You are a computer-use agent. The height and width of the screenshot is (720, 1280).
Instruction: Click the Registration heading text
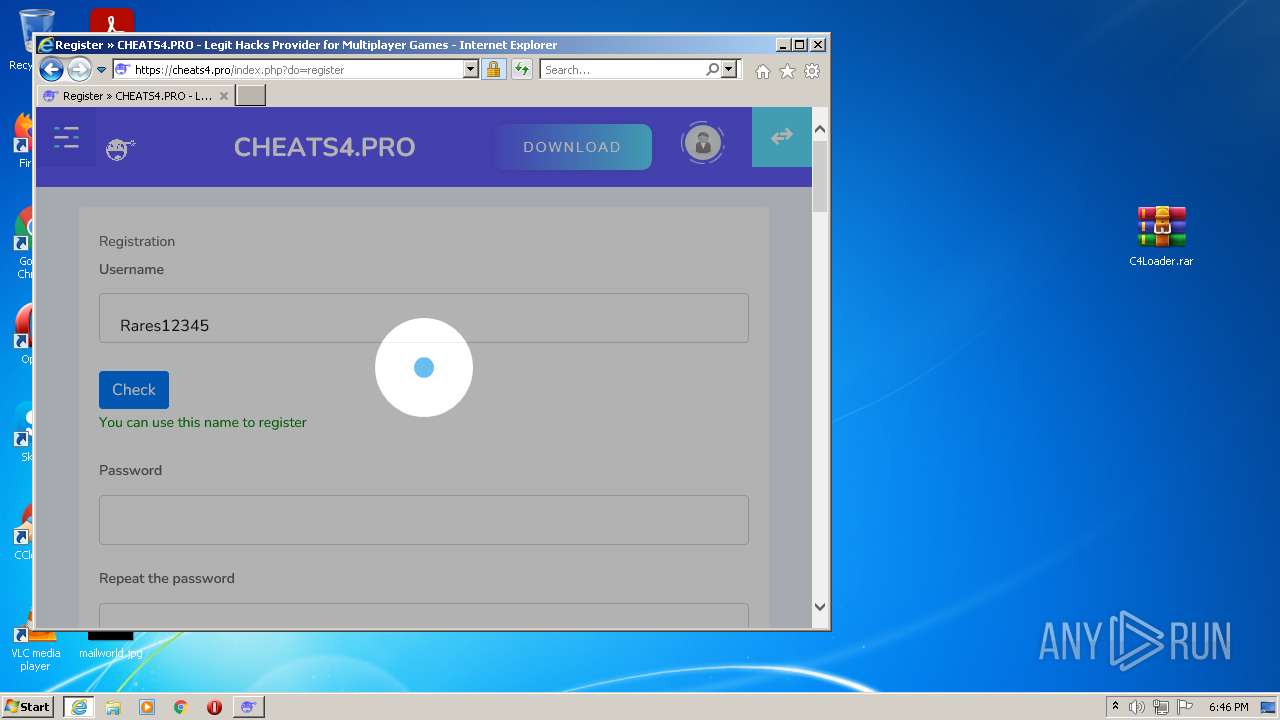point(137,241)
